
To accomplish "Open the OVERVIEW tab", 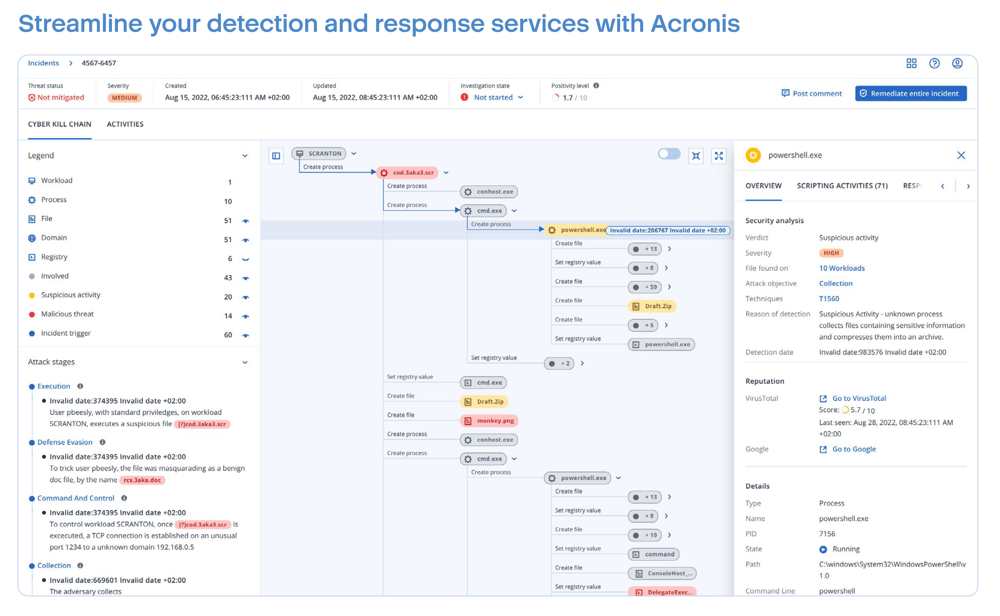I will click(763, 186).
